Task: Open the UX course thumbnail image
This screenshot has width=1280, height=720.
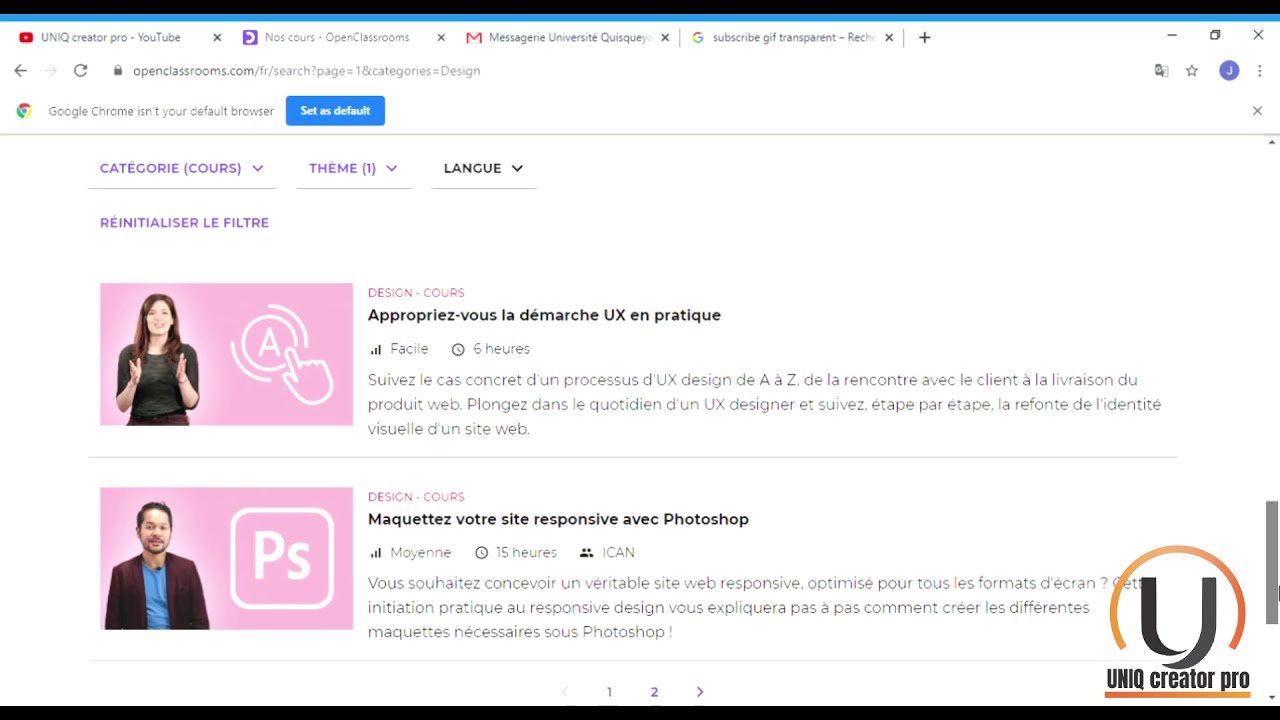Action: click(226, 354)
